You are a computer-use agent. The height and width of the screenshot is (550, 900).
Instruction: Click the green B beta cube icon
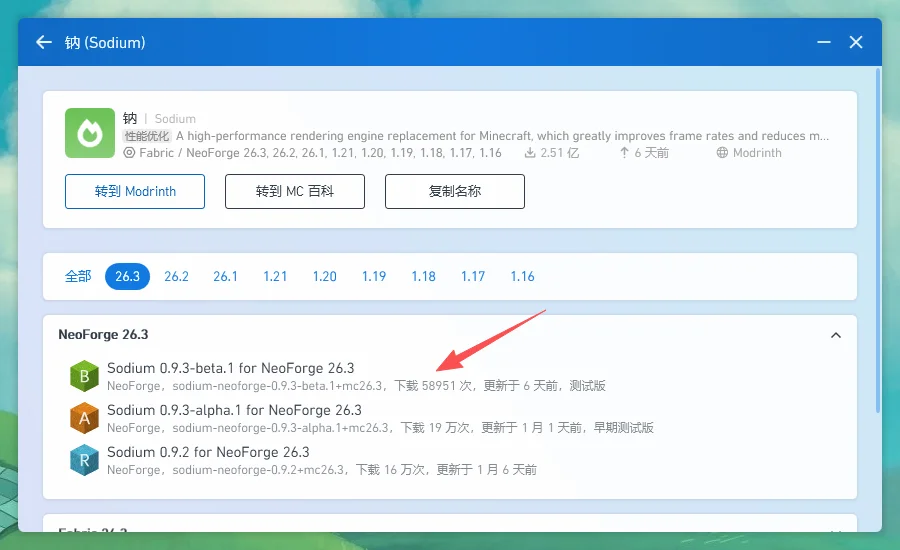click(84, 376)
